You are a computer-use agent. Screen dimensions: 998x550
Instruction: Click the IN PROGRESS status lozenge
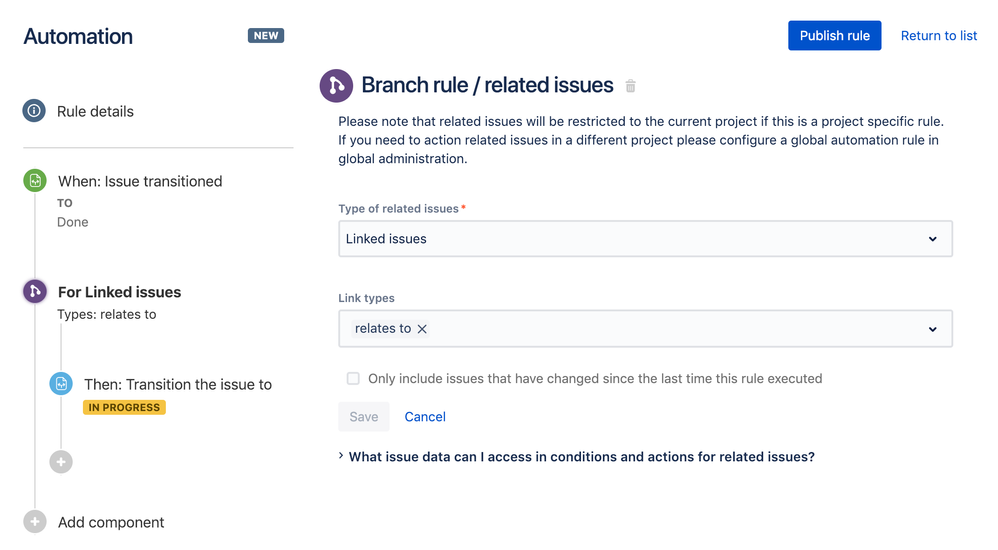pos(124,408)
